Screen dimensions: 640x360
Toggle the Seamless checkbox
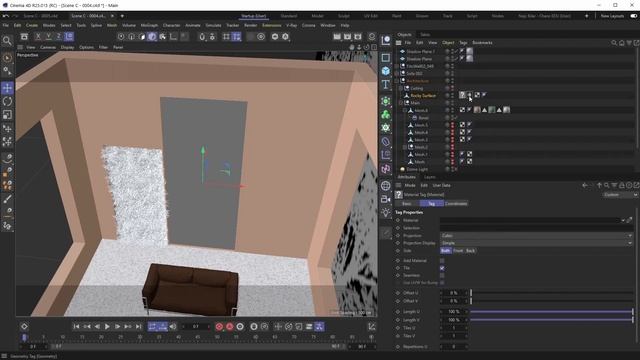coord(442,276)
